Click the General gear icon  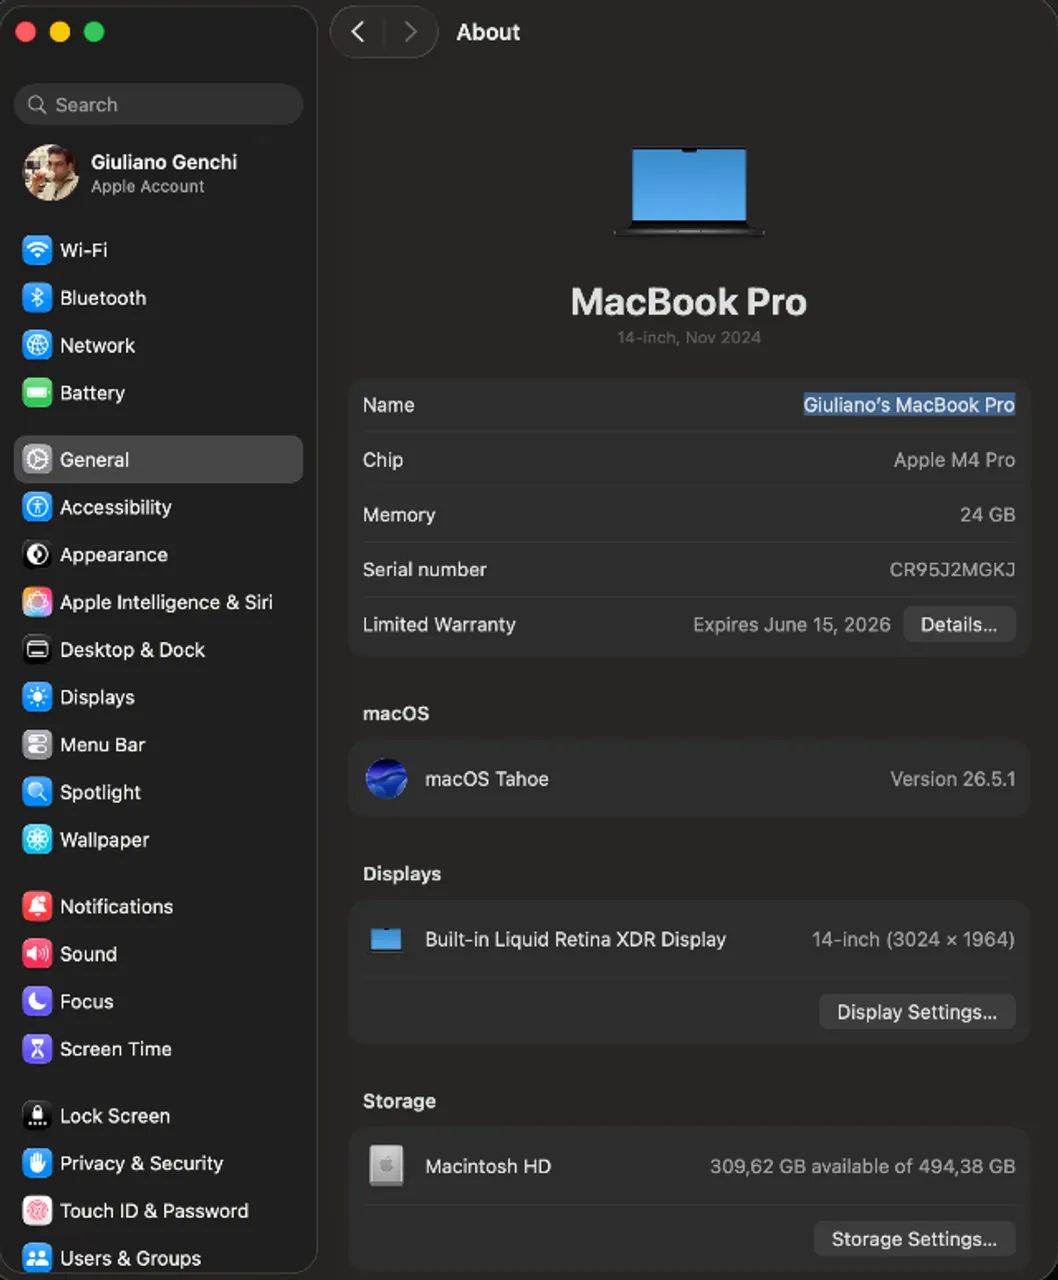pyautogui.click(x=37, y=460)
